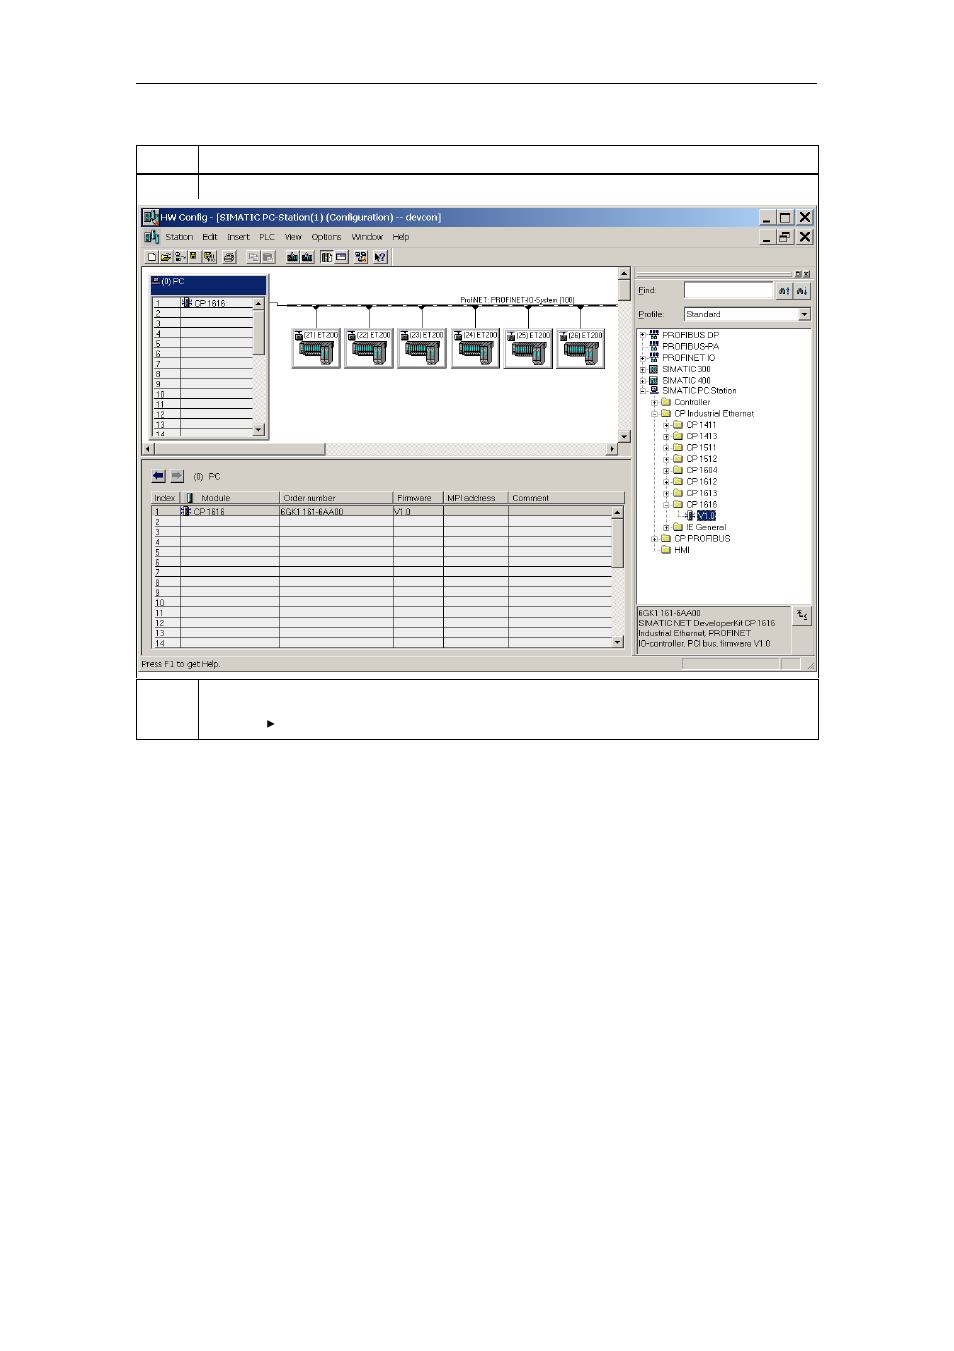Open the View menu
This screenshot has height=1351, width=954.
coord(293,237)
